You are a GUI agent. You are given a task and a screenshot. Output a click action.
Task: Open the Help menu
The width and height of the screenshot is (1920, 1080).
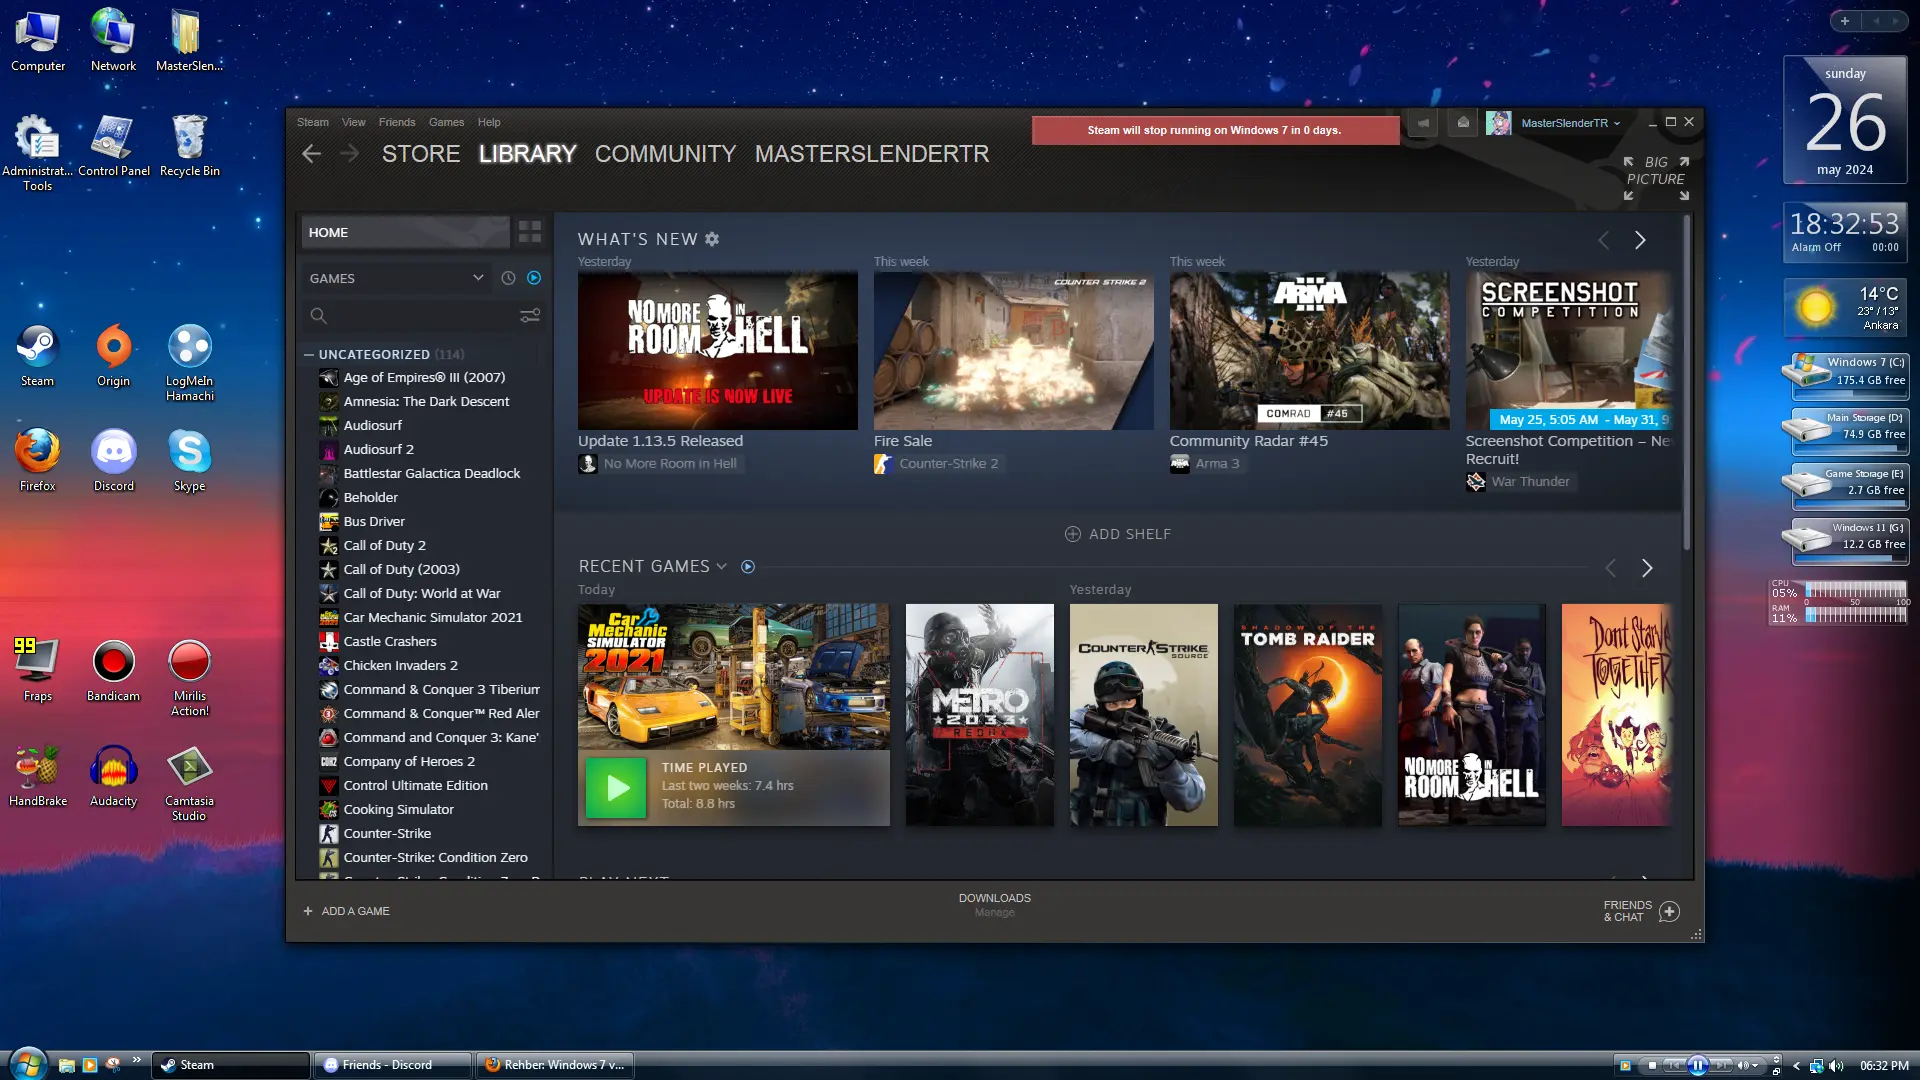(488, 122)
